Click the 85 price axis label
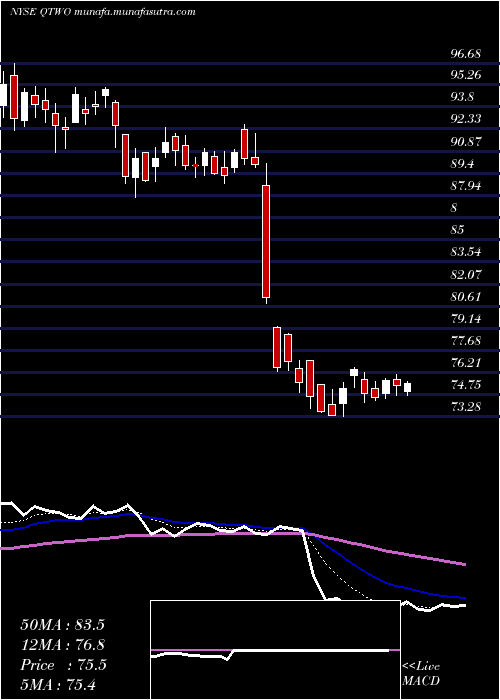The image size is (500, 700). pyautogui.click(x=457, y=230)
